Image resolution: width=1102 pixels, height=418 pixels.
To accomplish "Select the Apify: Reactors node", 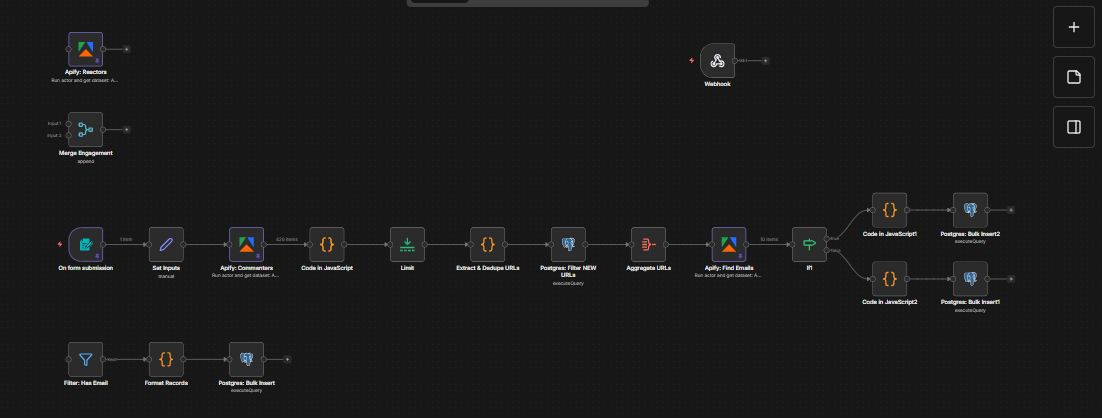I will click(x=85, y=49).
